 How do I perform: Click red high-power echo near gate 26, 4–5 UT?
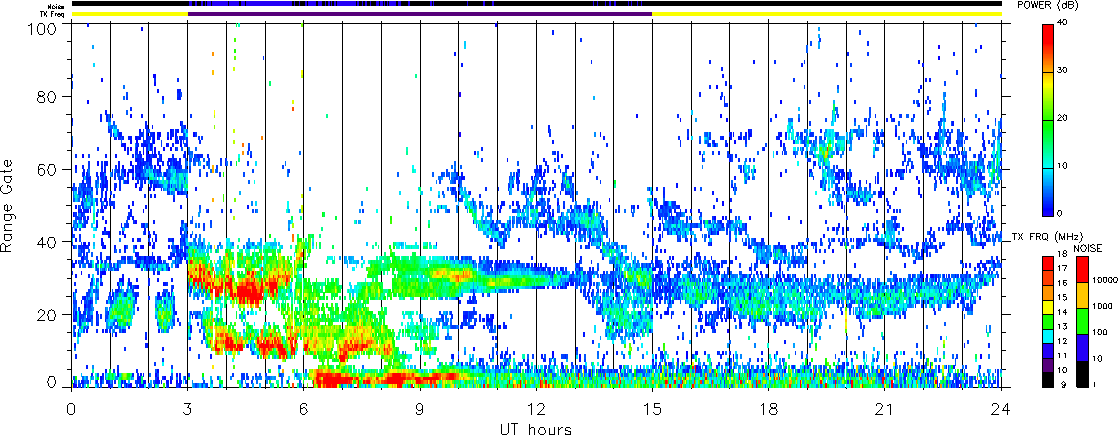point(250,292)
